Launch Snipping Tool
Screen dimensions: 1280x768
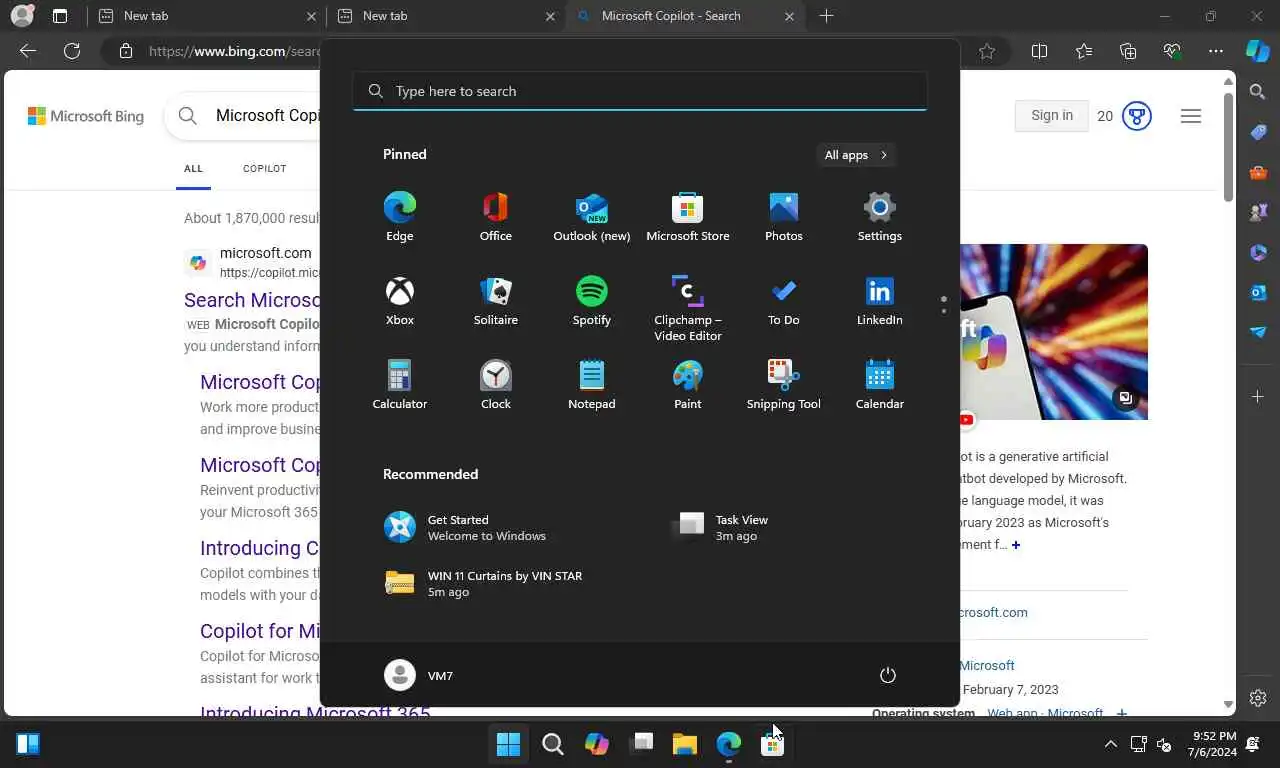783,385
